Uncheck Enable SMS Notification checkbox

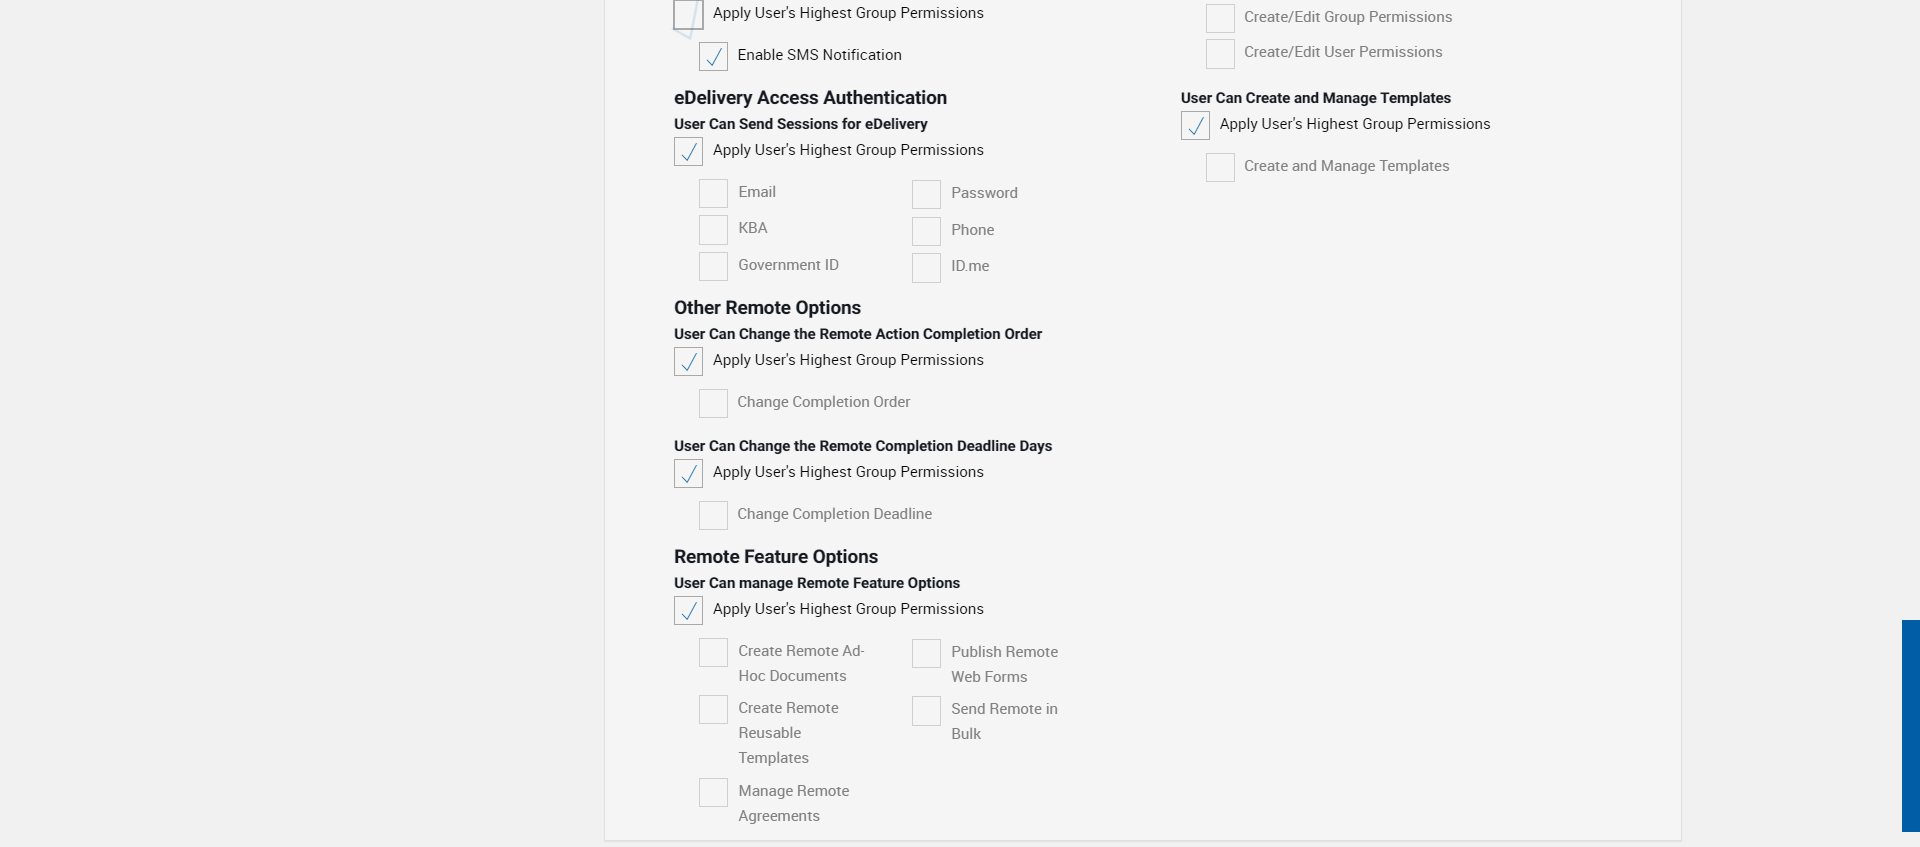coord(713,57)
